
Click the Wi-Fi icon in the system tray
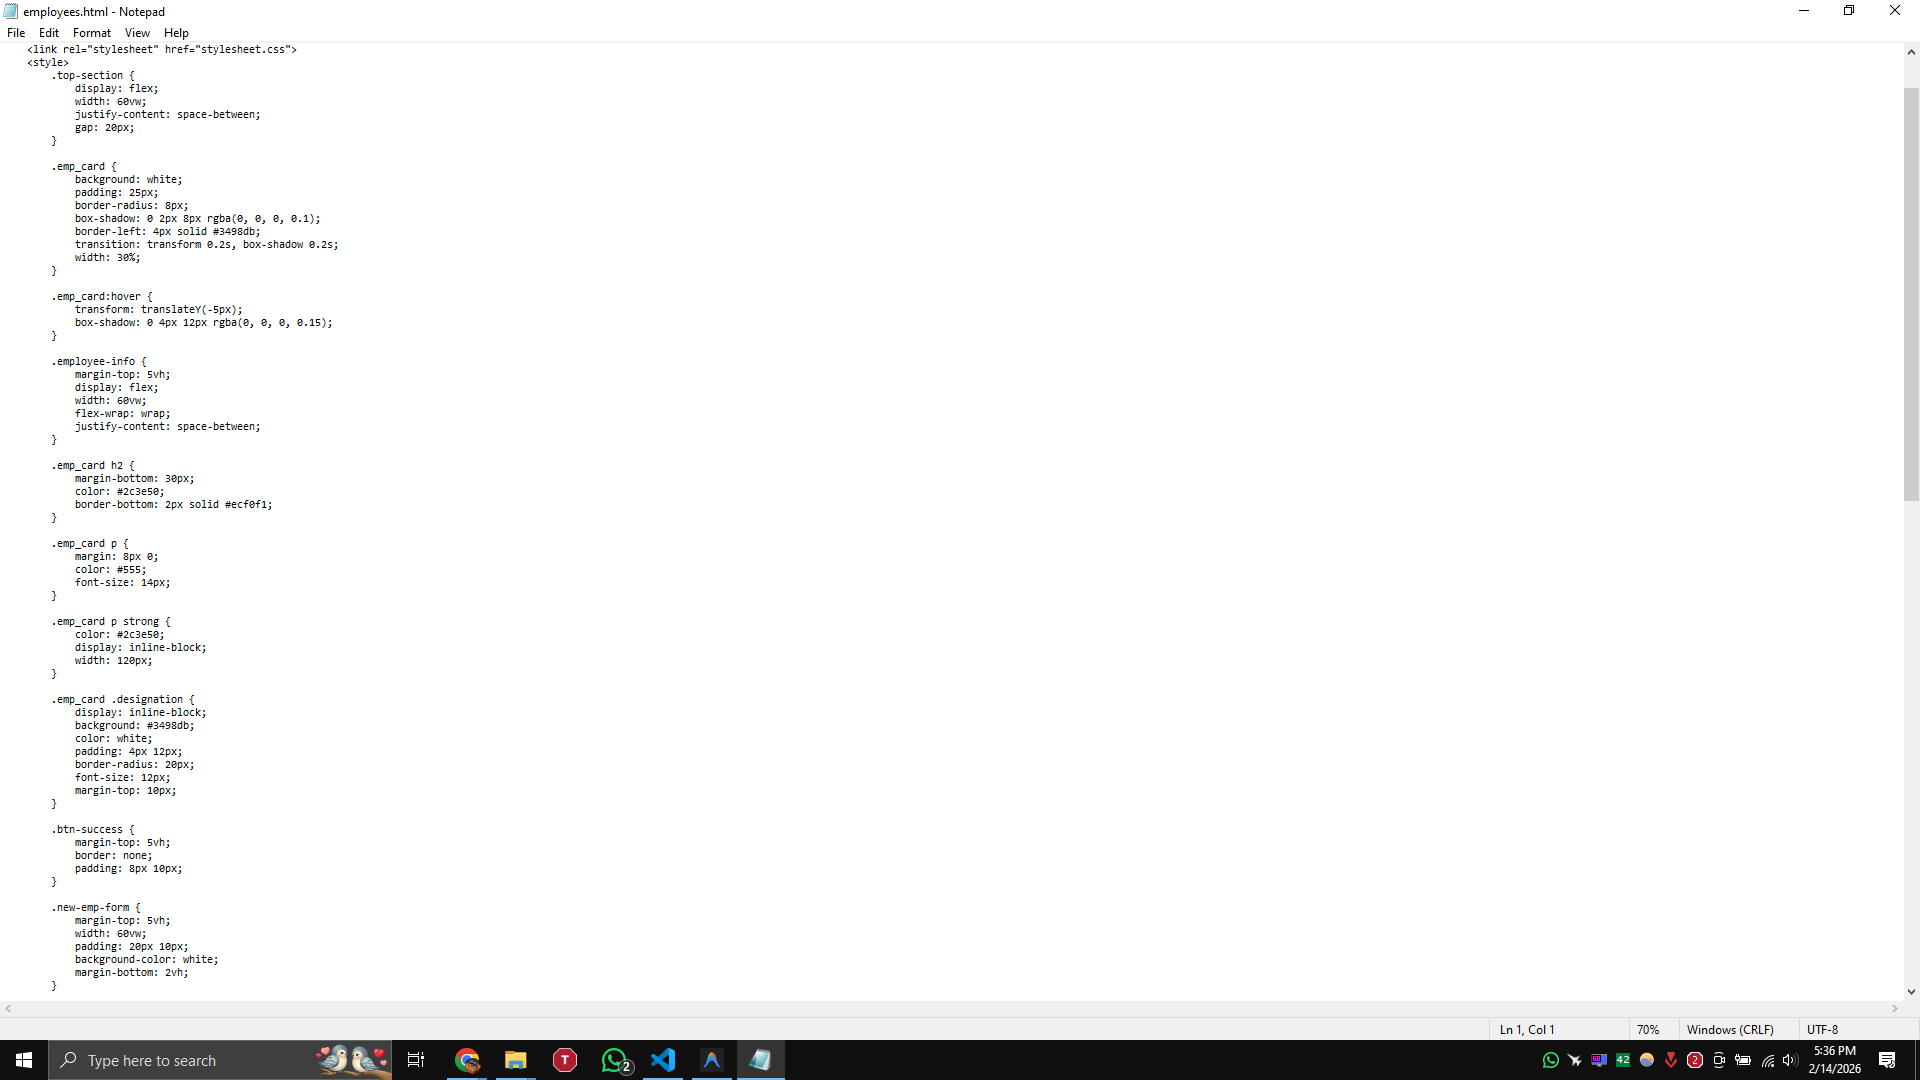click(x=1766, y=1062)
